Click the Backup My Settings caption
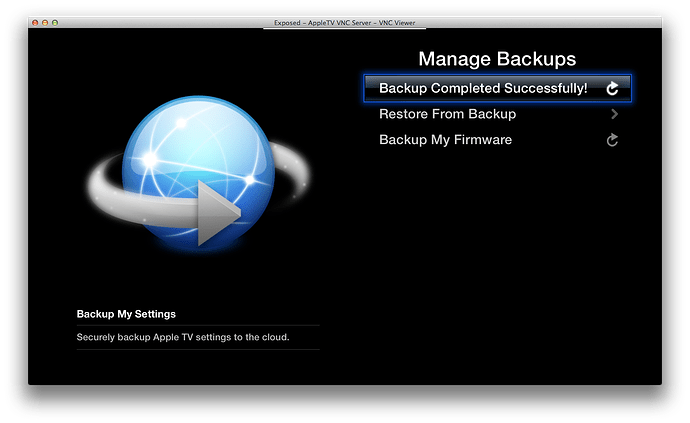The width and height of the screenshot is (690, 423). [126, 314]
